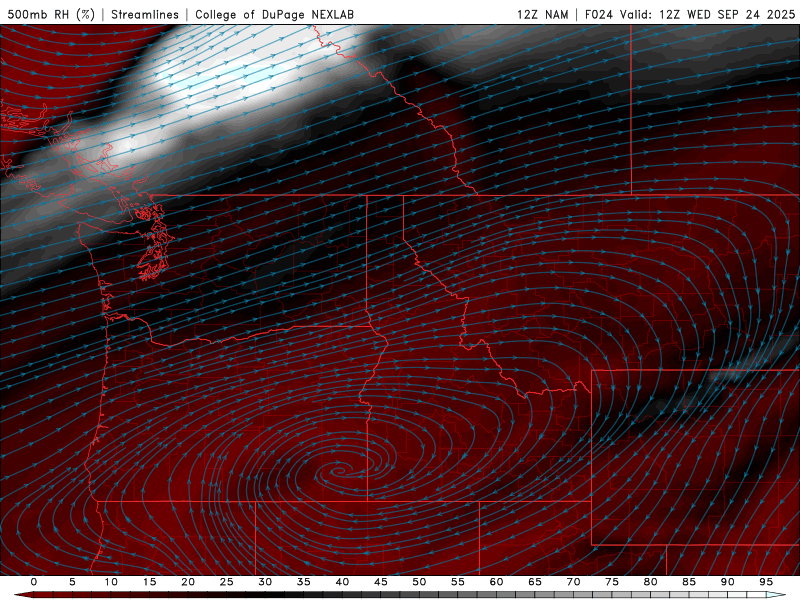The width and height of the screenshot is (800, 600).
Task: Click the "45" colorbar scale label
Action: tap(381, 582)
